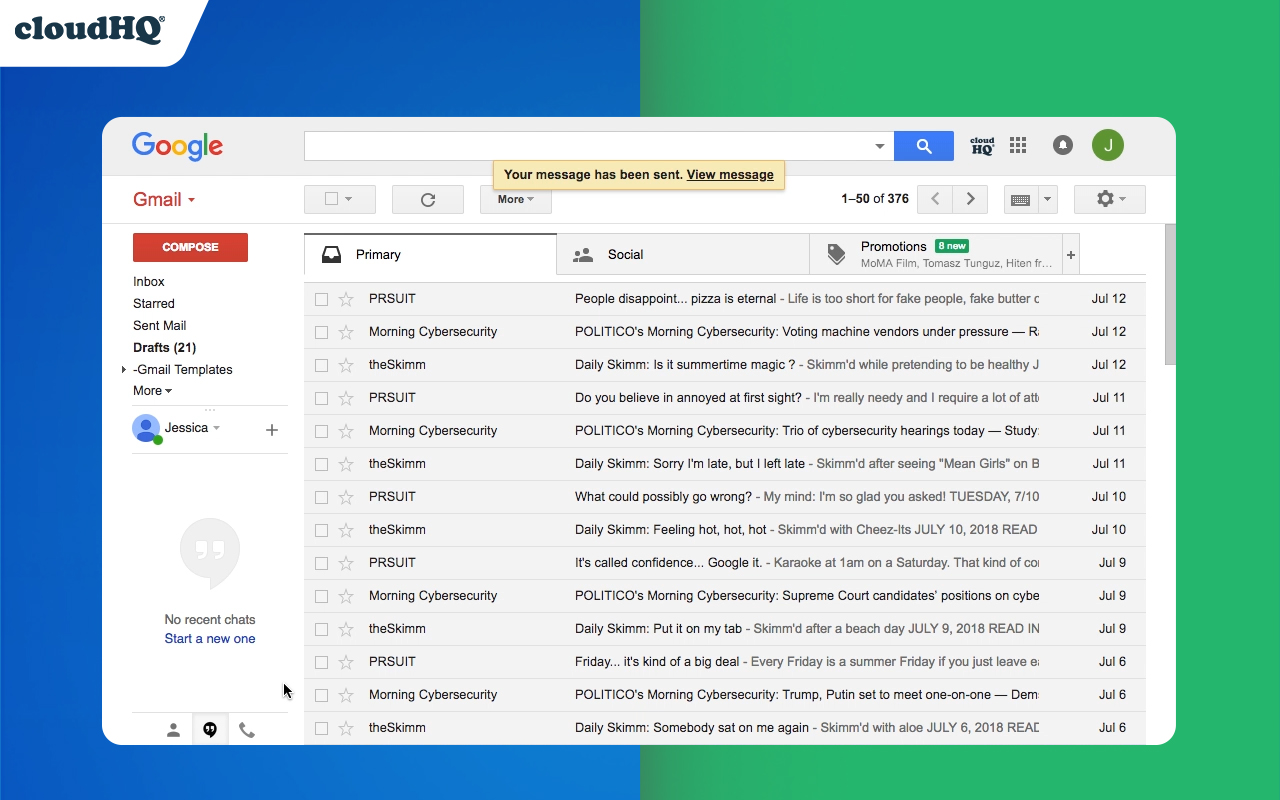Screen dimensions: 1280x800
Task: Click the Compose button
Action: click(190, 247)
